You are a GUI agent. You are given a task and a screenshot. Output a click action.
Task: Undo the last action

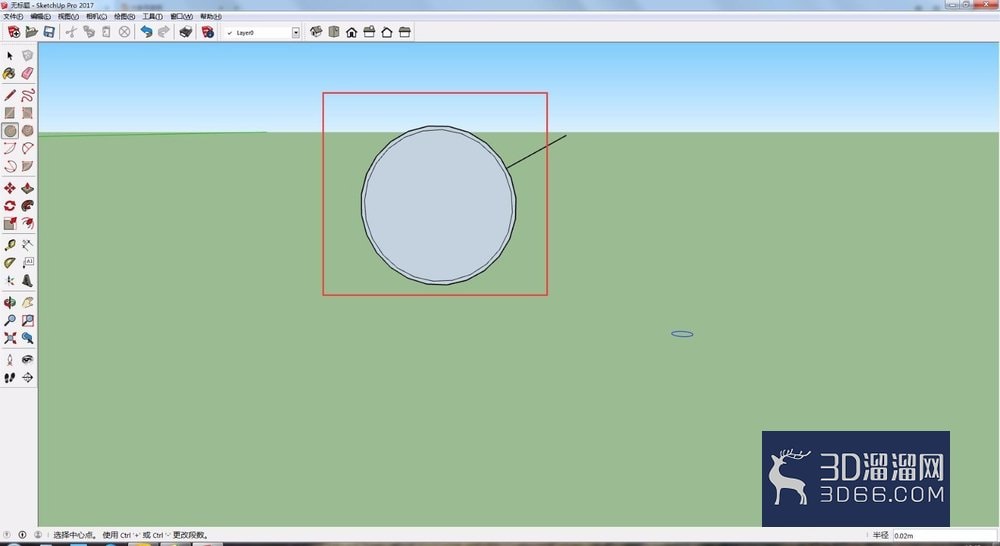pyautogui.click(x=146, y=32)
